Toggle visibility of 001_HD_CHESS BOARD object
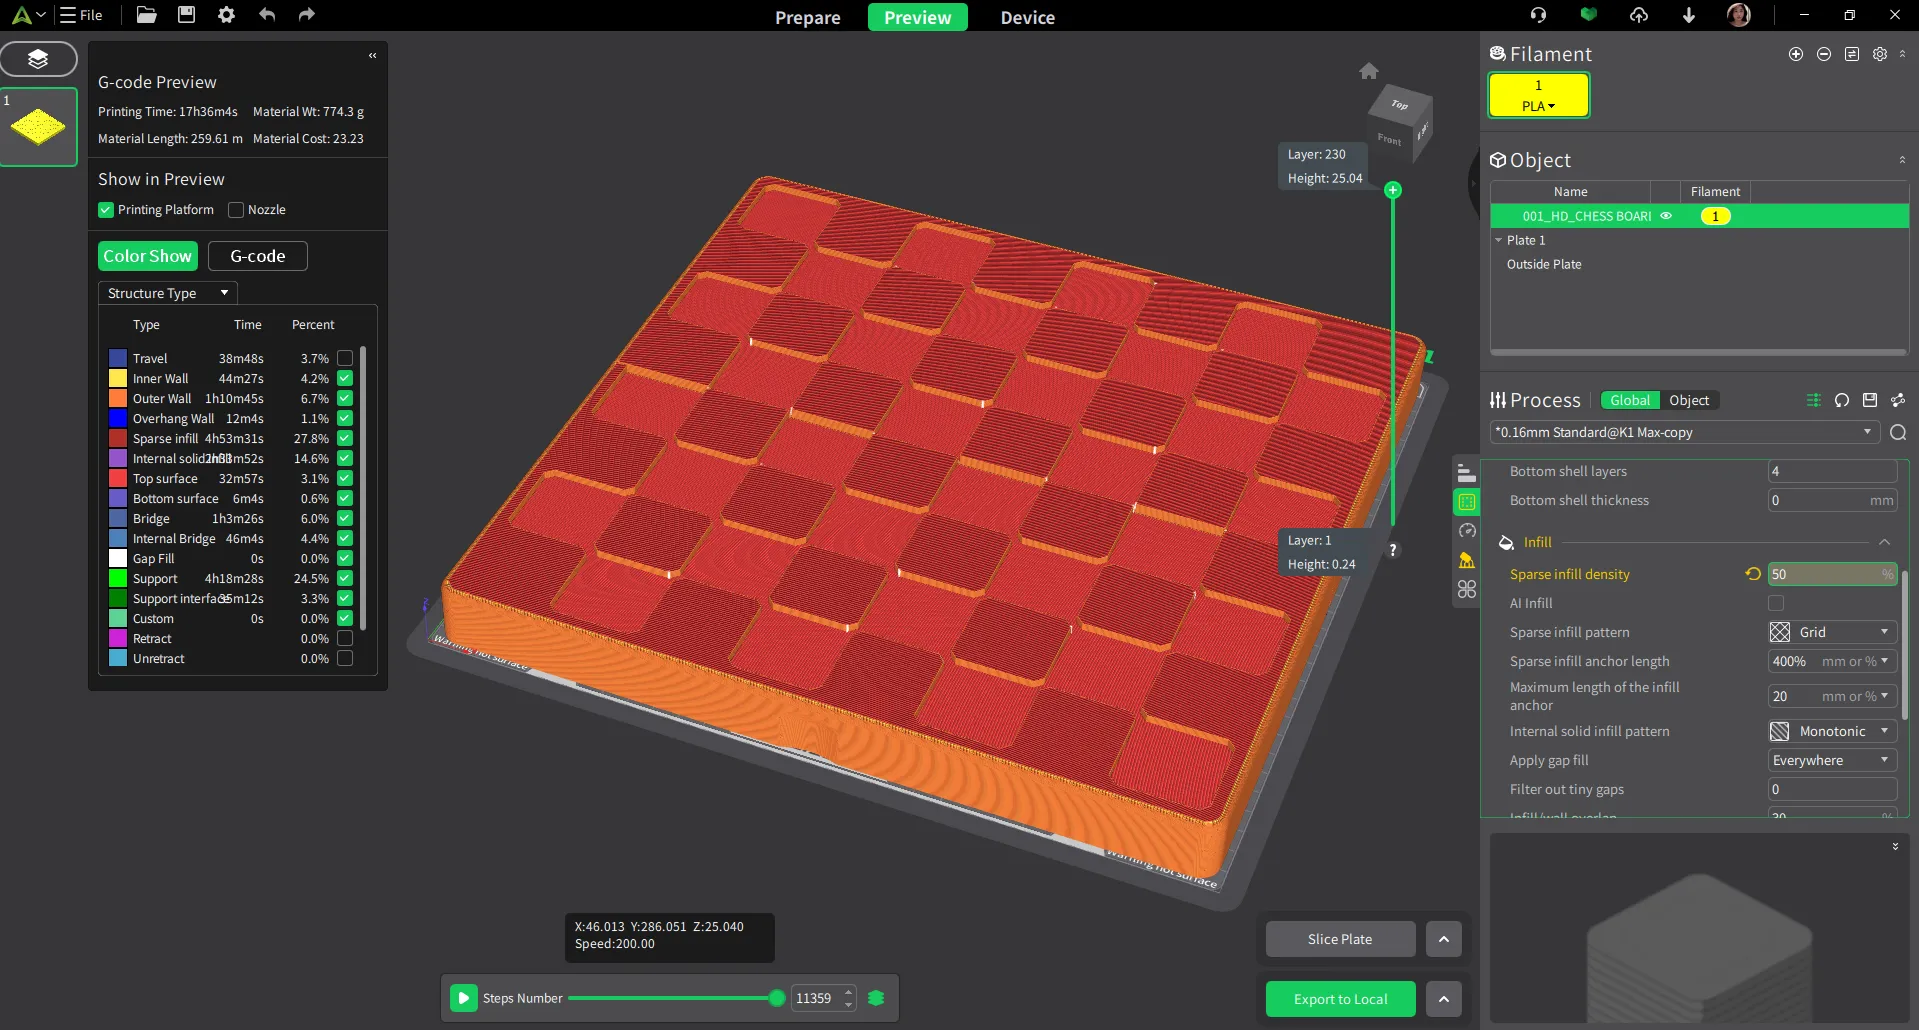Image resolution: width=1919 pixels, height=1030 pixels. click(1666, 216)
